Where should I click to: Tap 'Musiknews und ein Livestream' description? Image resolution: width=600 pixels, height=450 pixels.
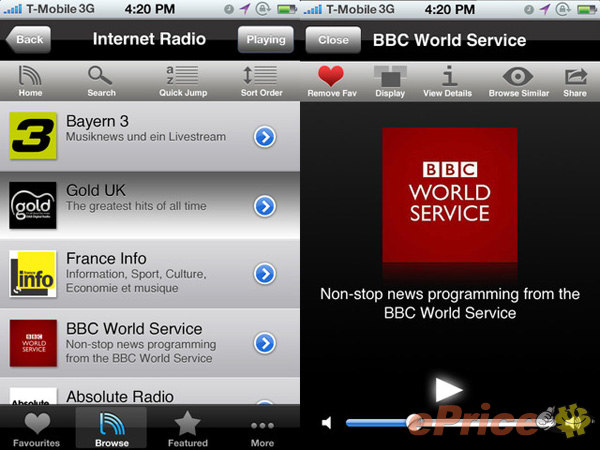click(x=146, y=137)
